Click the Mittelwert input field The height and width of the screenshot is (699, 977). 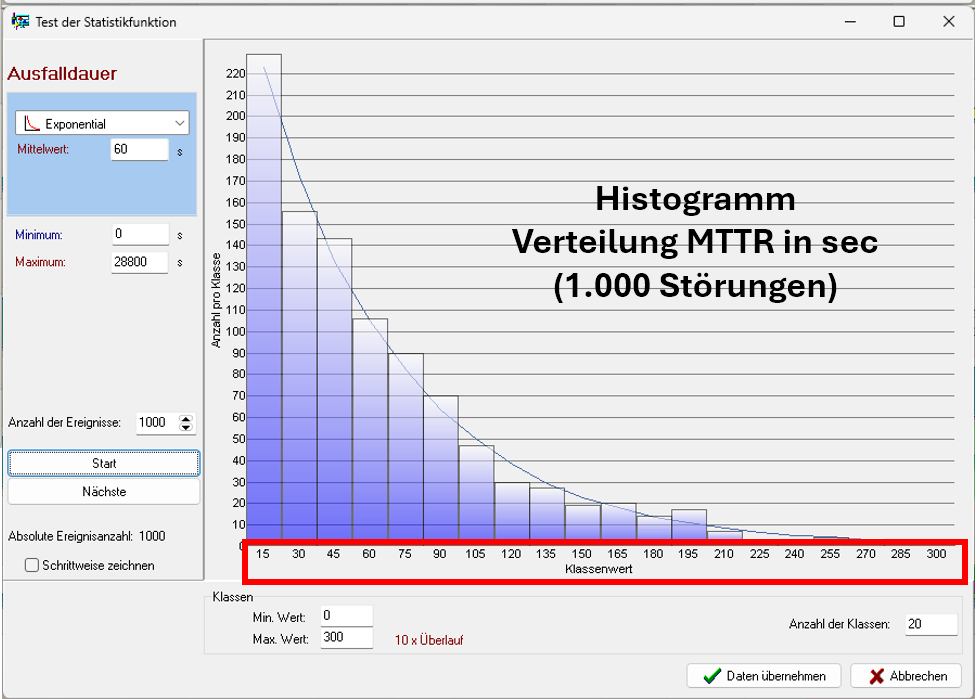140,149
